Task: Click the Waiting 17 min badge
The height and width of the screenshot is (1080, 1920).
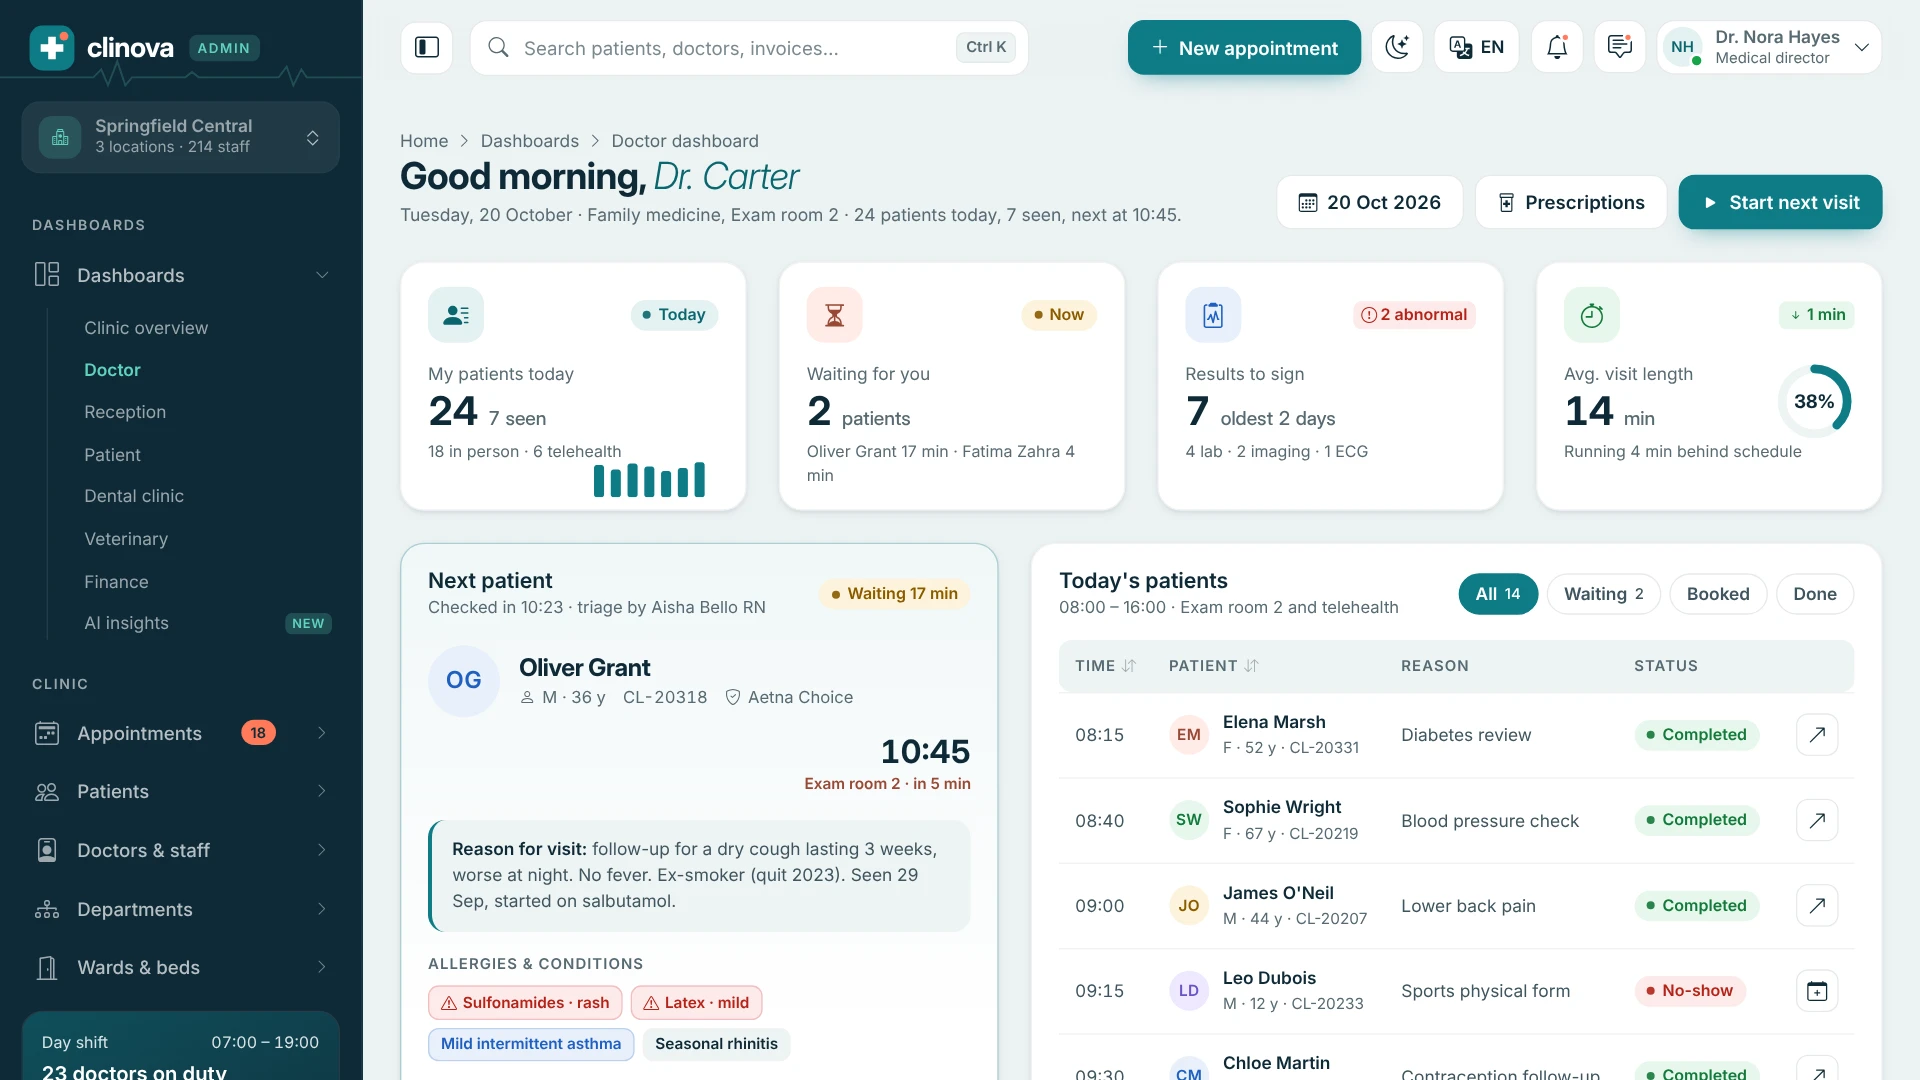Action: [x=894, y=594]
